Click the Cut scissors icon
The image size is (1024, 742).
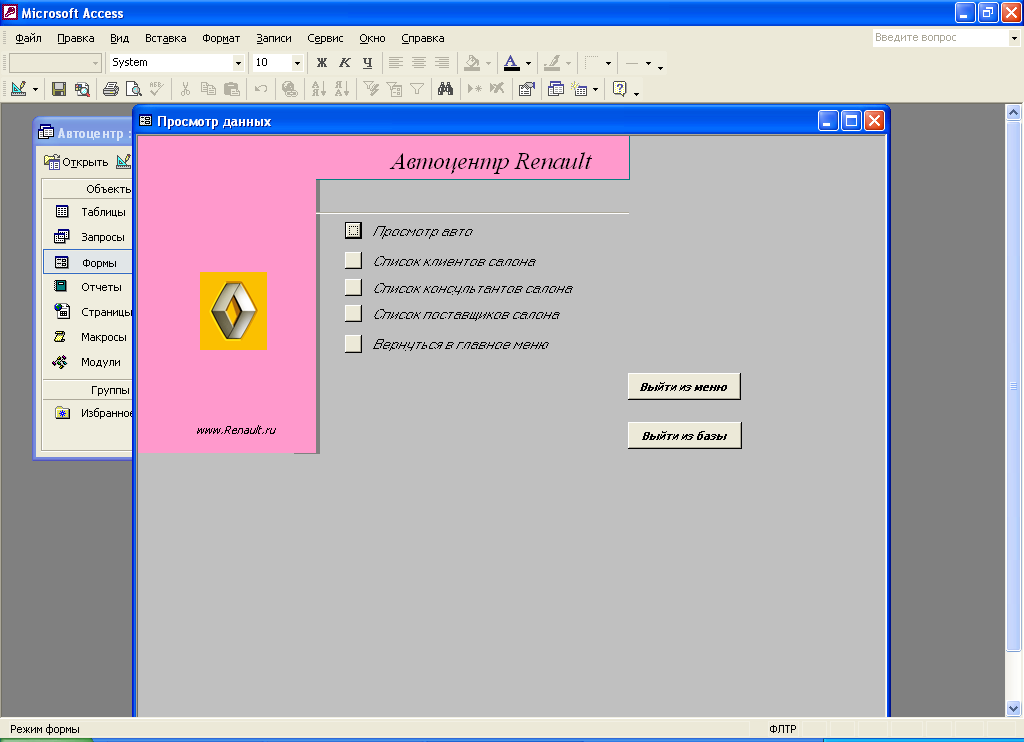185,89
